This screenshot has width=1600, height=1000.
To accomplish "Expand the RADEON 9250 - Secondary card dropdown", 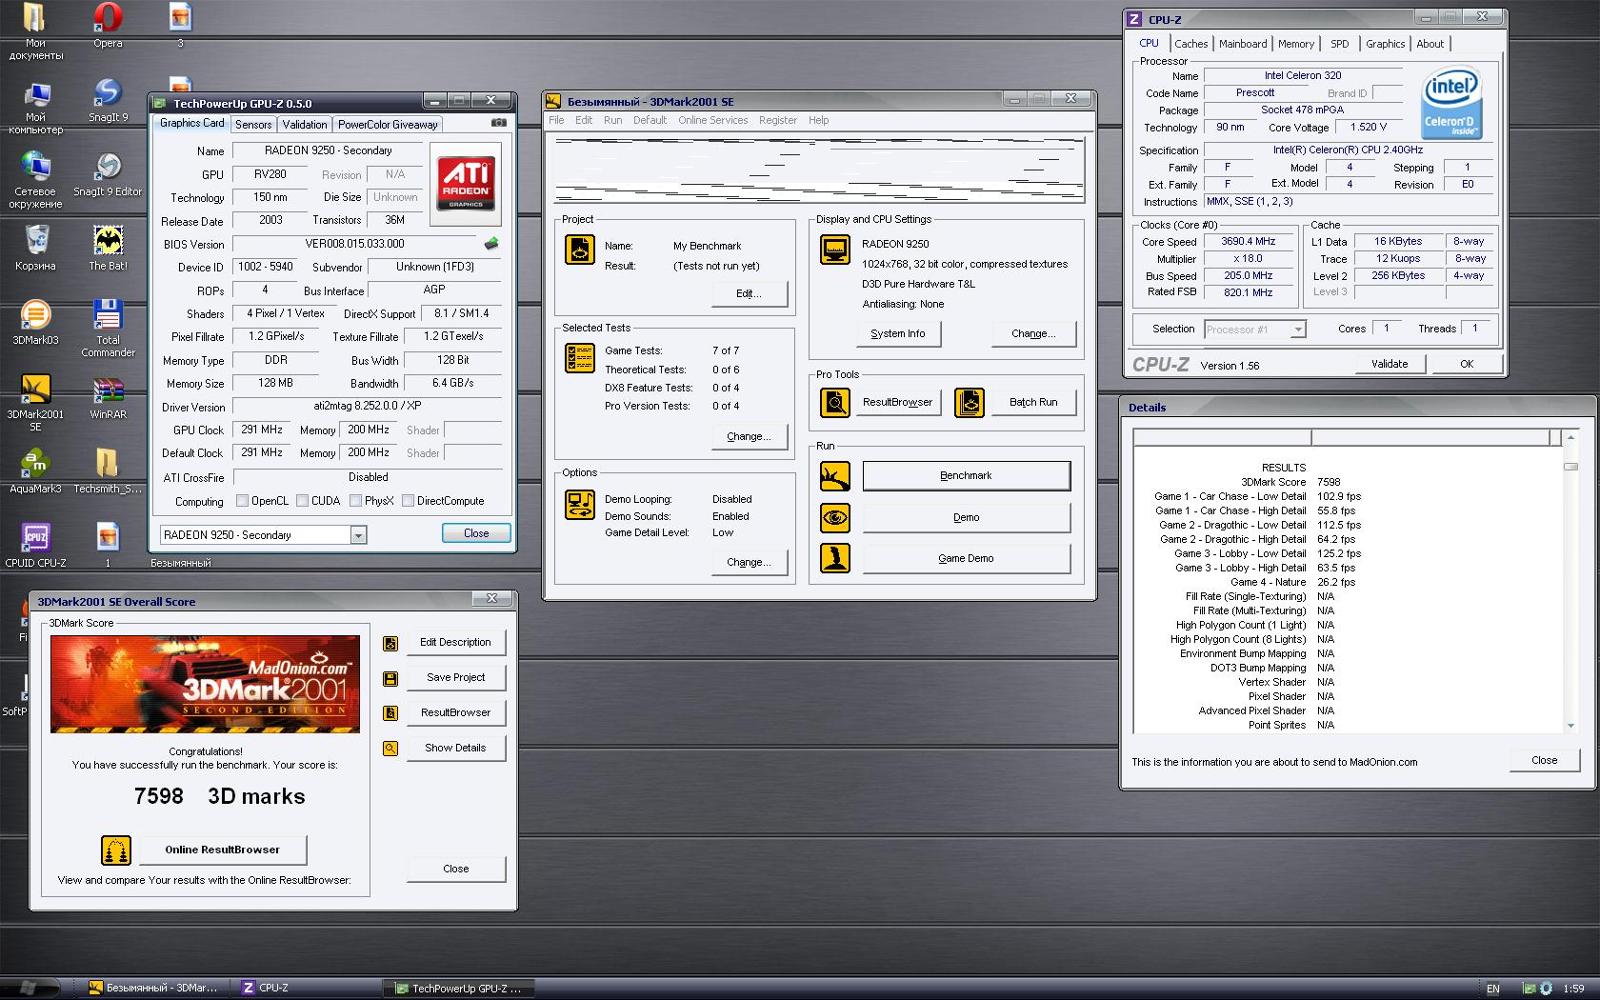I will (x=358, y=535).
